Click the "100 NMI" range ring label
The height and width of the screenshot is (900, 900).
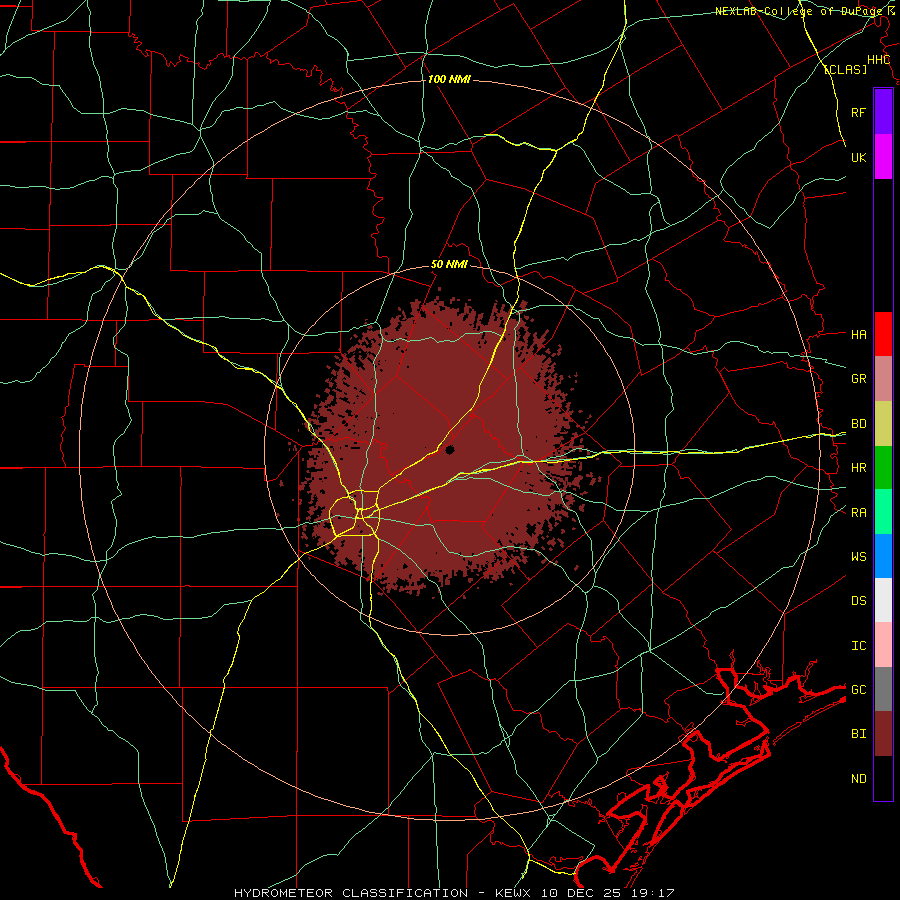pyautogui.click(x=449, y=79)
